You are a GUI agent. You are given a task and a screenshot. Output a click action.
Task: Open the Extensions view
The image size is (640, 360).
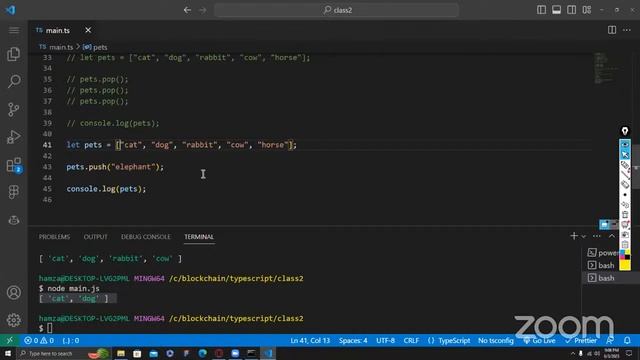click(x=13, y=164)
